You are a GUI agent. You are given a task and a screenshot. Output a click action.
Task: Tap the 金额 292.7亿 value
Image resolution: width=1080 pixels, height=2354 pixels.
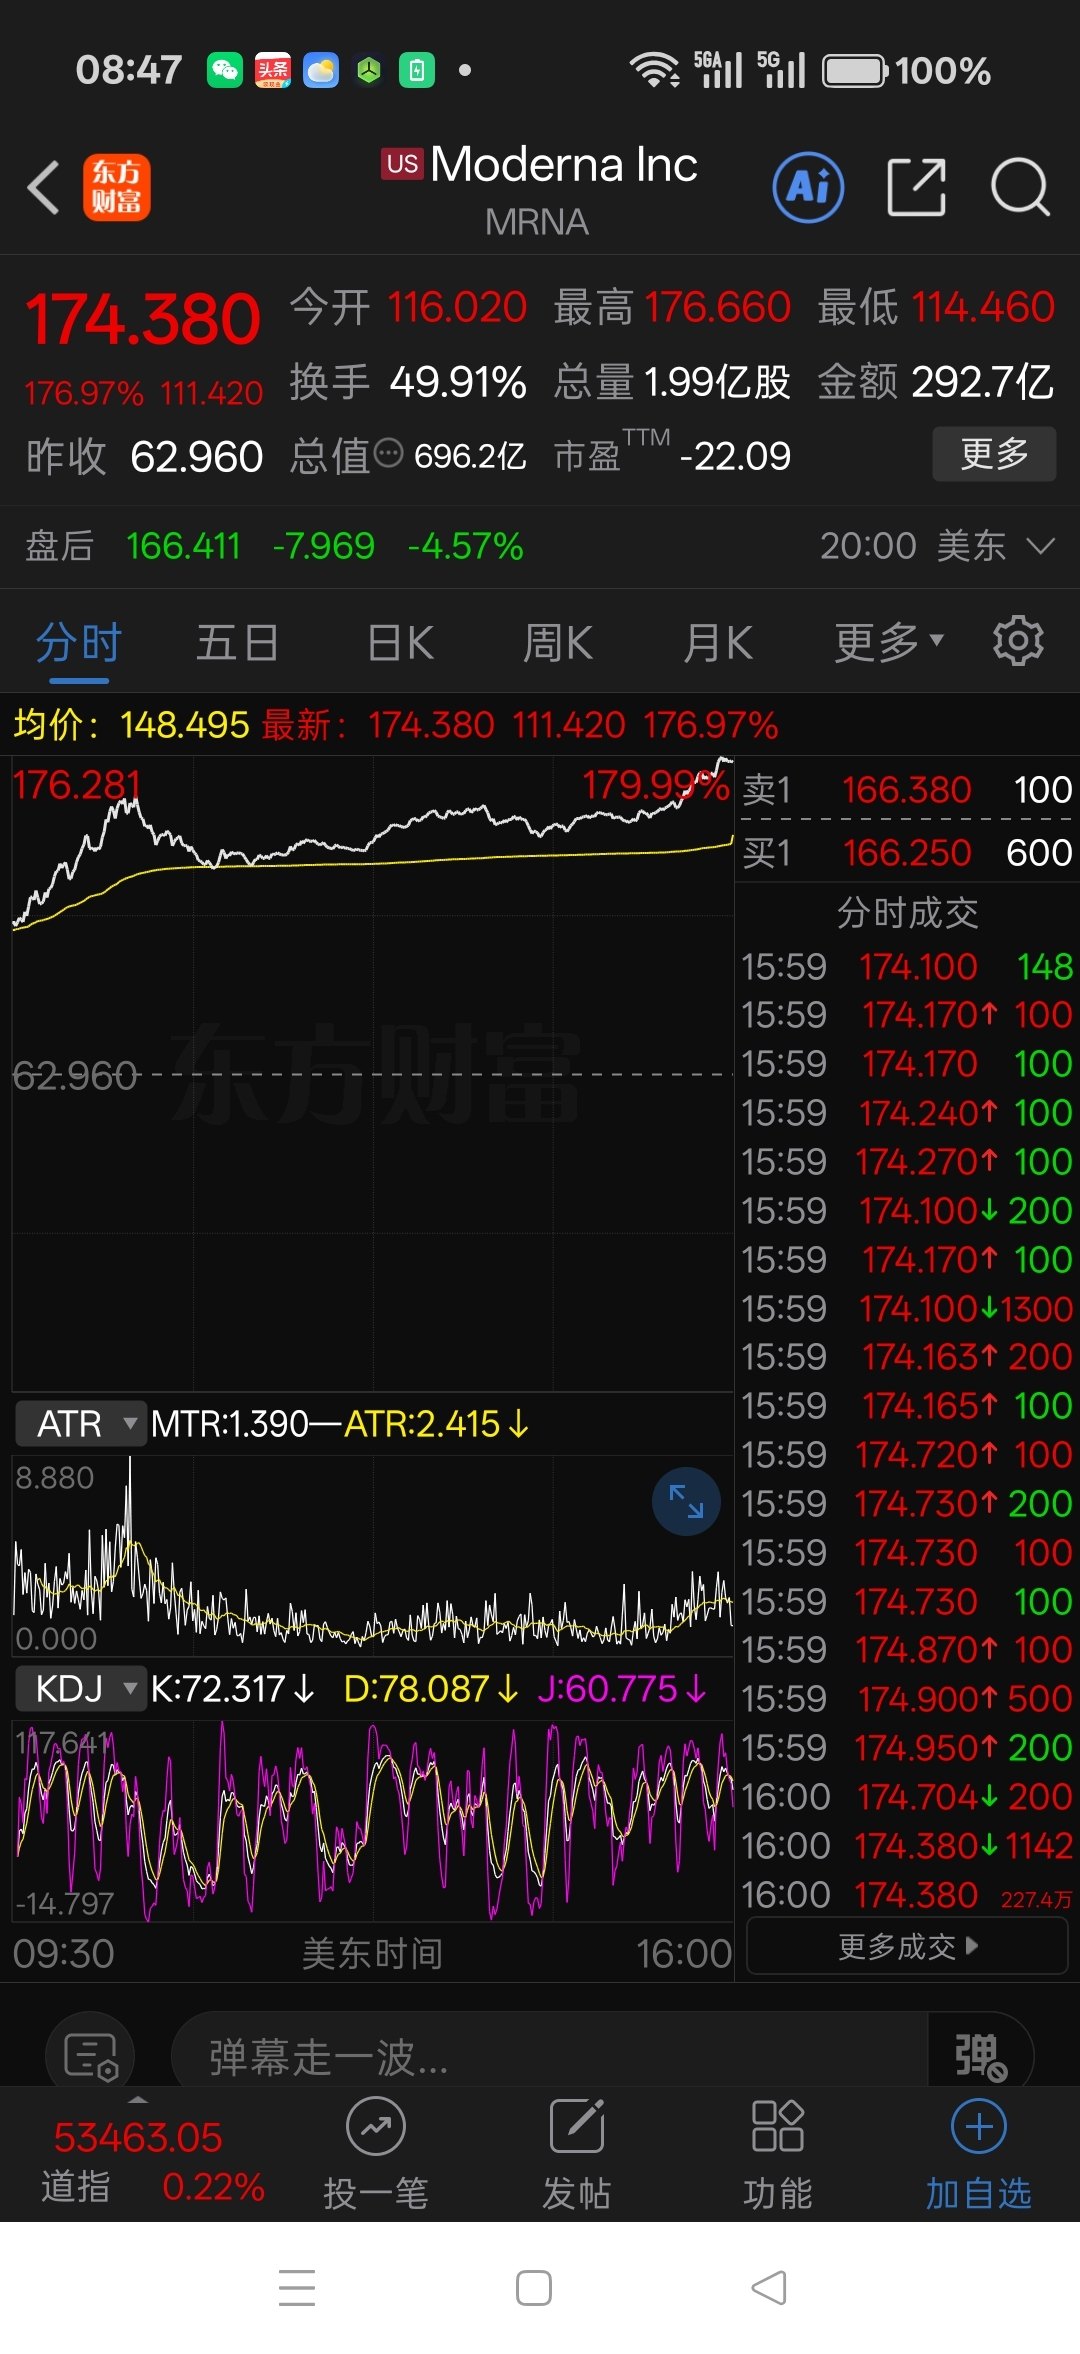pyautogui.click(x=982, y=382)
